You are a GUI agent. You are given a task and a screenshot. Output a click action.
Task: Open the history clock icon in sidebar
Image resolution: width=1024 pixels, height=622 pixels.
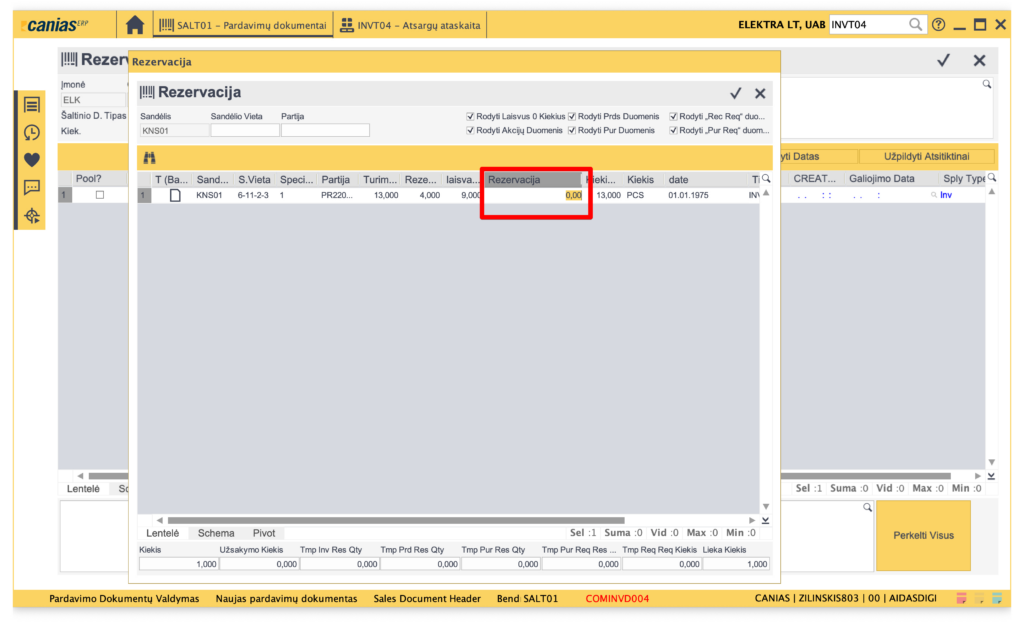click(32, 132)
